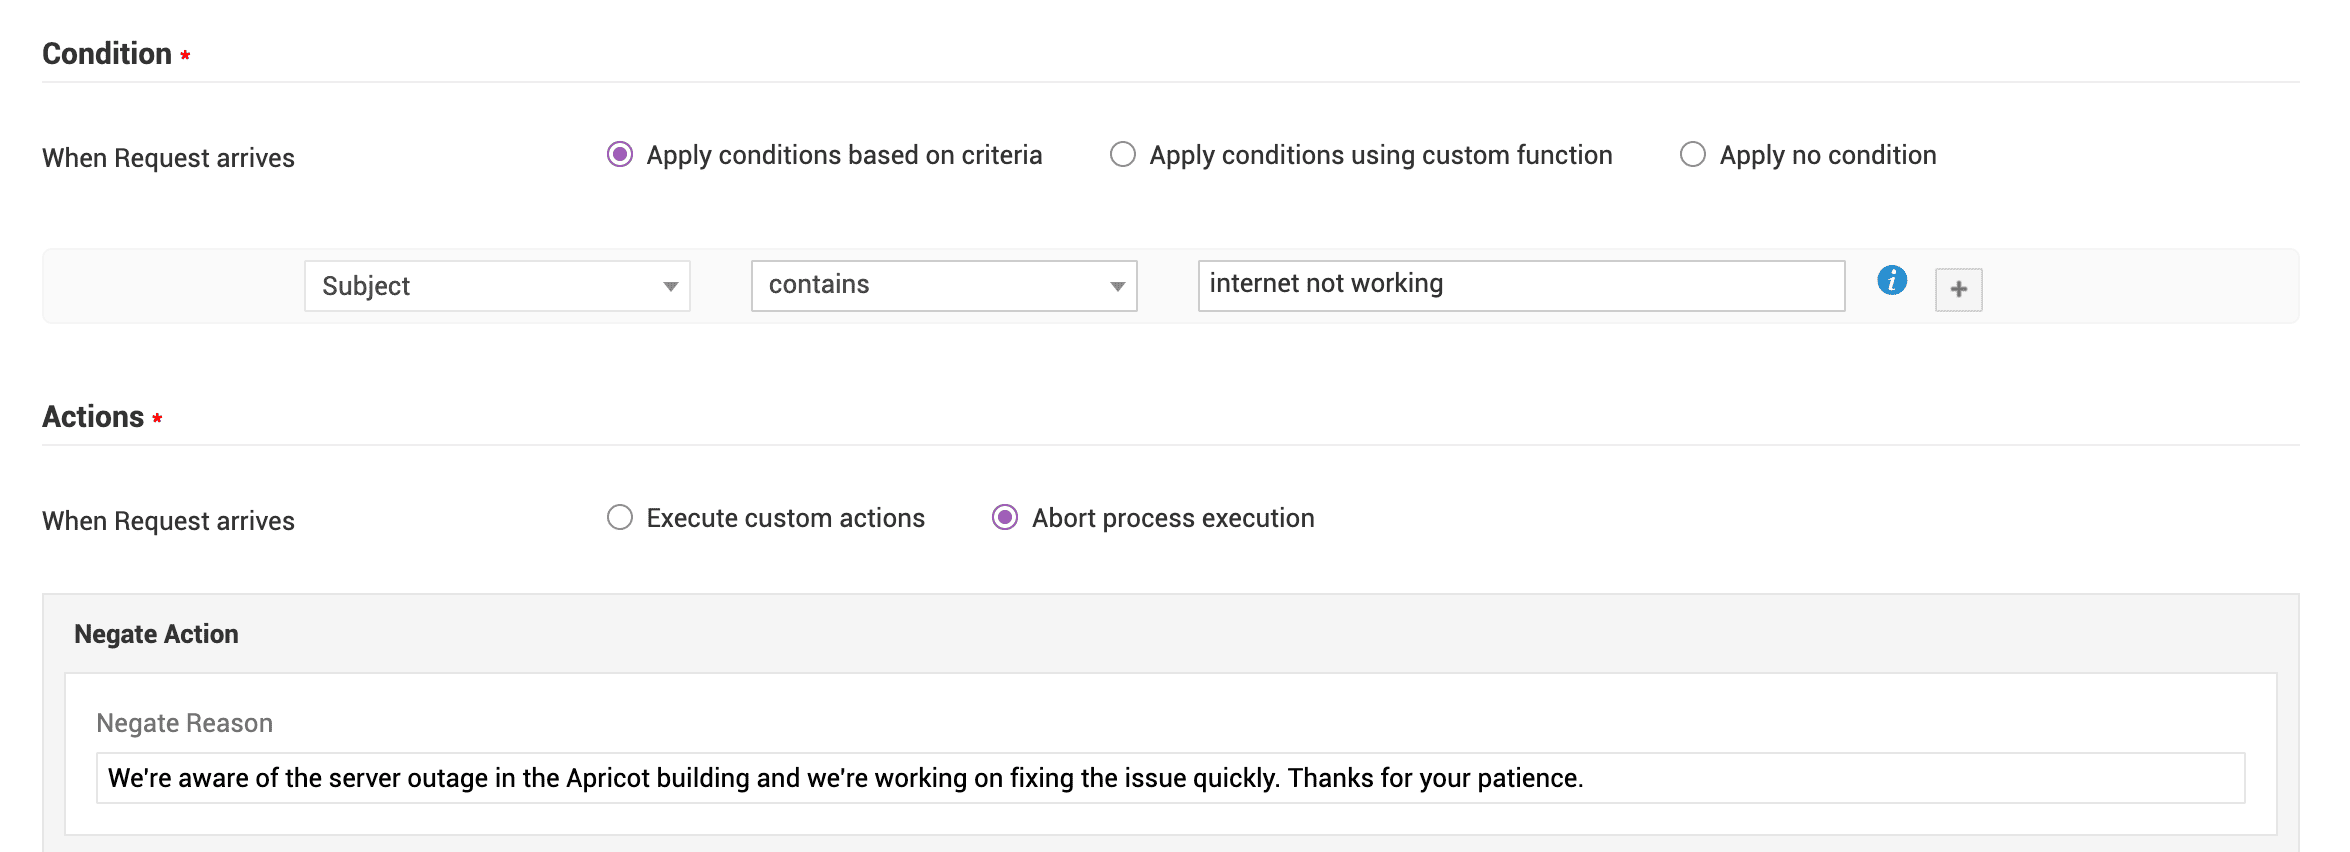Select 'Apply conditions based on criteria' radio
2350x852 pixels.
620,155
